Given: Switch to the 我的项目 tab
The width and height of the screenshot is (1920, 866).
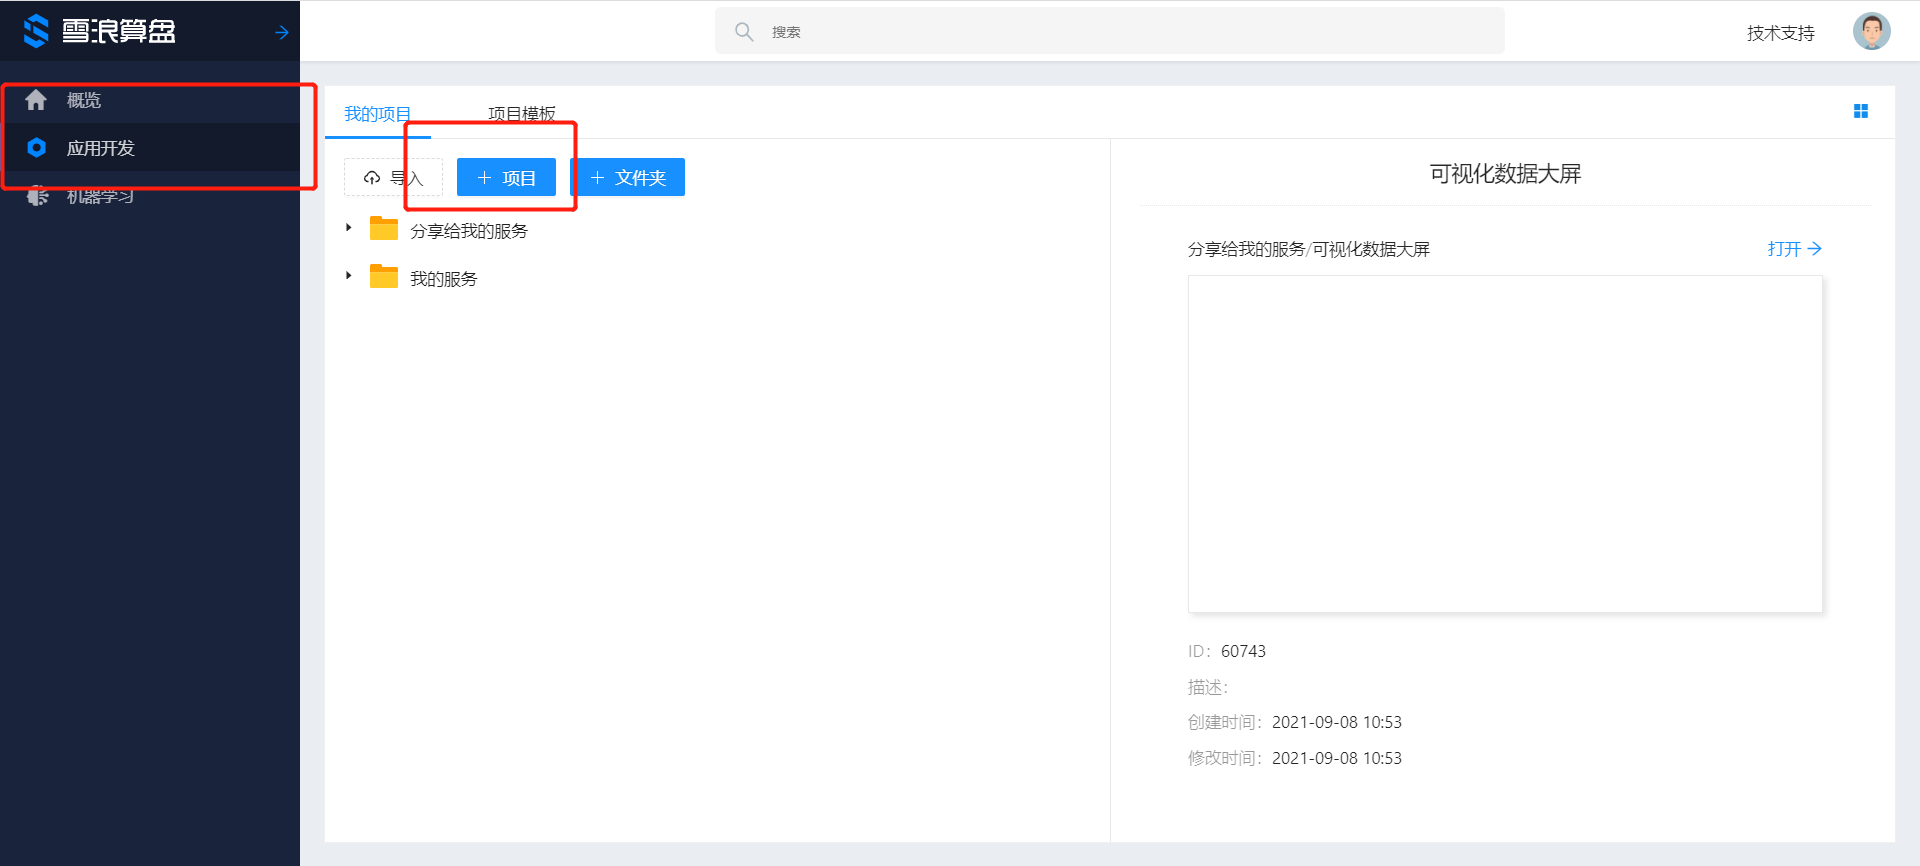Looking at the screenshot, I should pyautogui.click(x=377, y=114).
